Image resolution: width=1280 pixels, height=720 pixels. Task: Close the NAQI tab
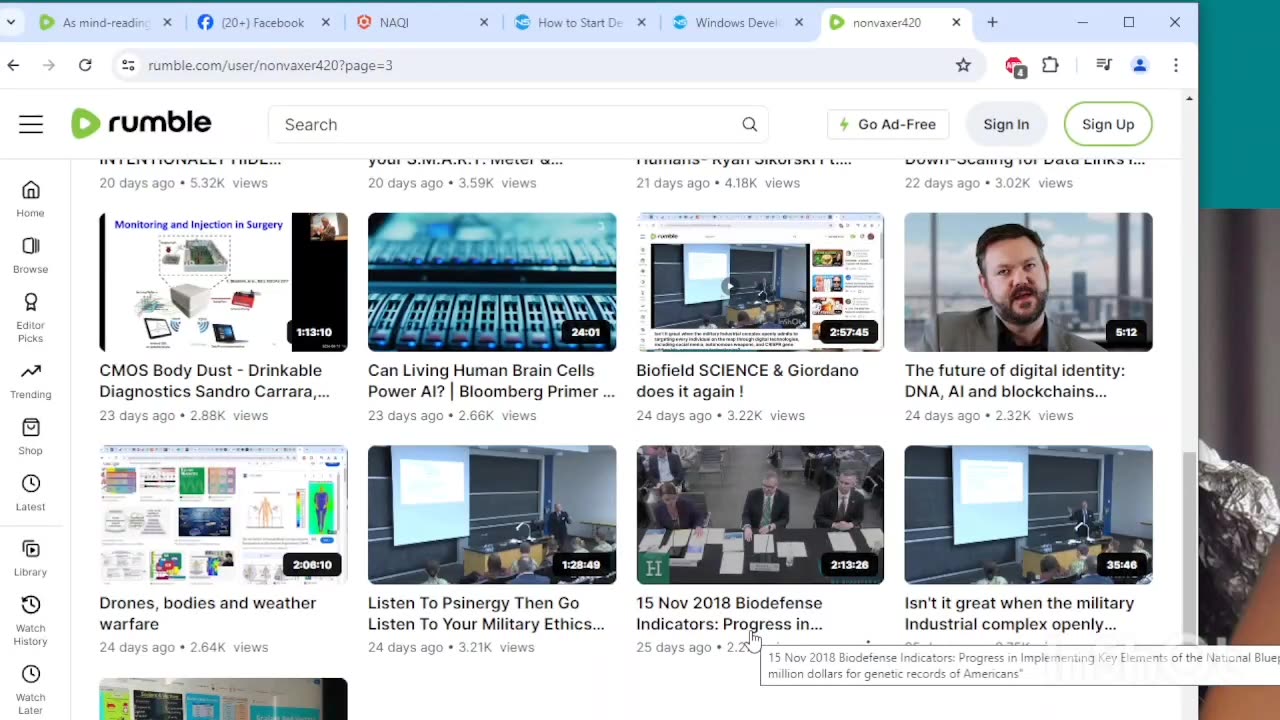point(482,22)
